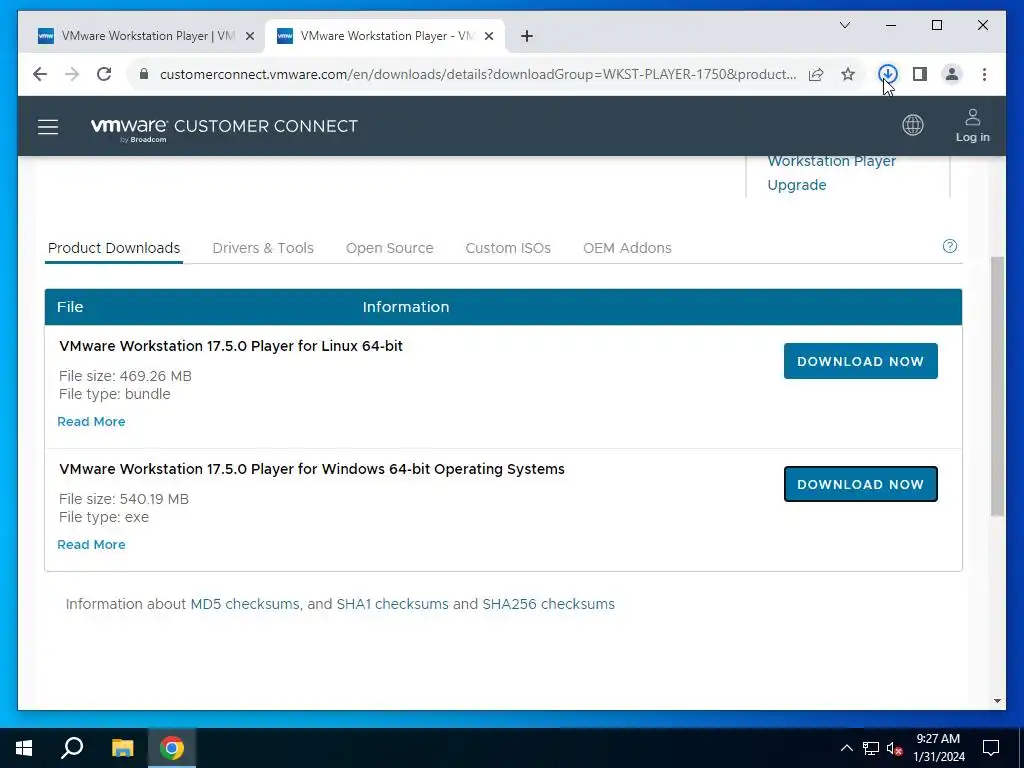1024x768 pixels.
Task: Open the notification center icon
Action: coord(991,748)
